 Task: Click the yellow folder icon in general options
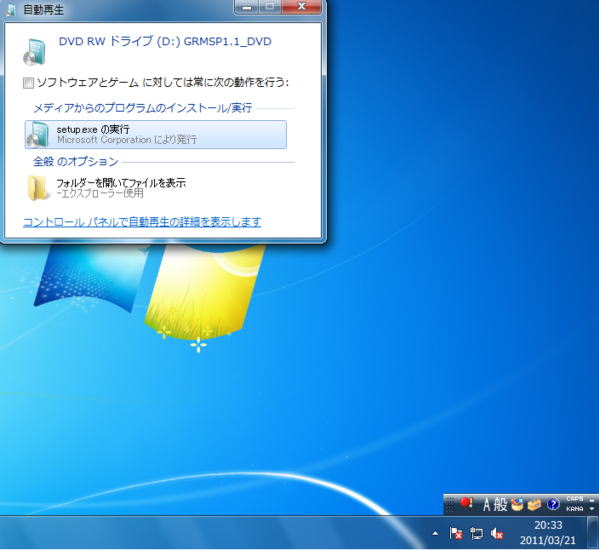(x=39, y=188)
